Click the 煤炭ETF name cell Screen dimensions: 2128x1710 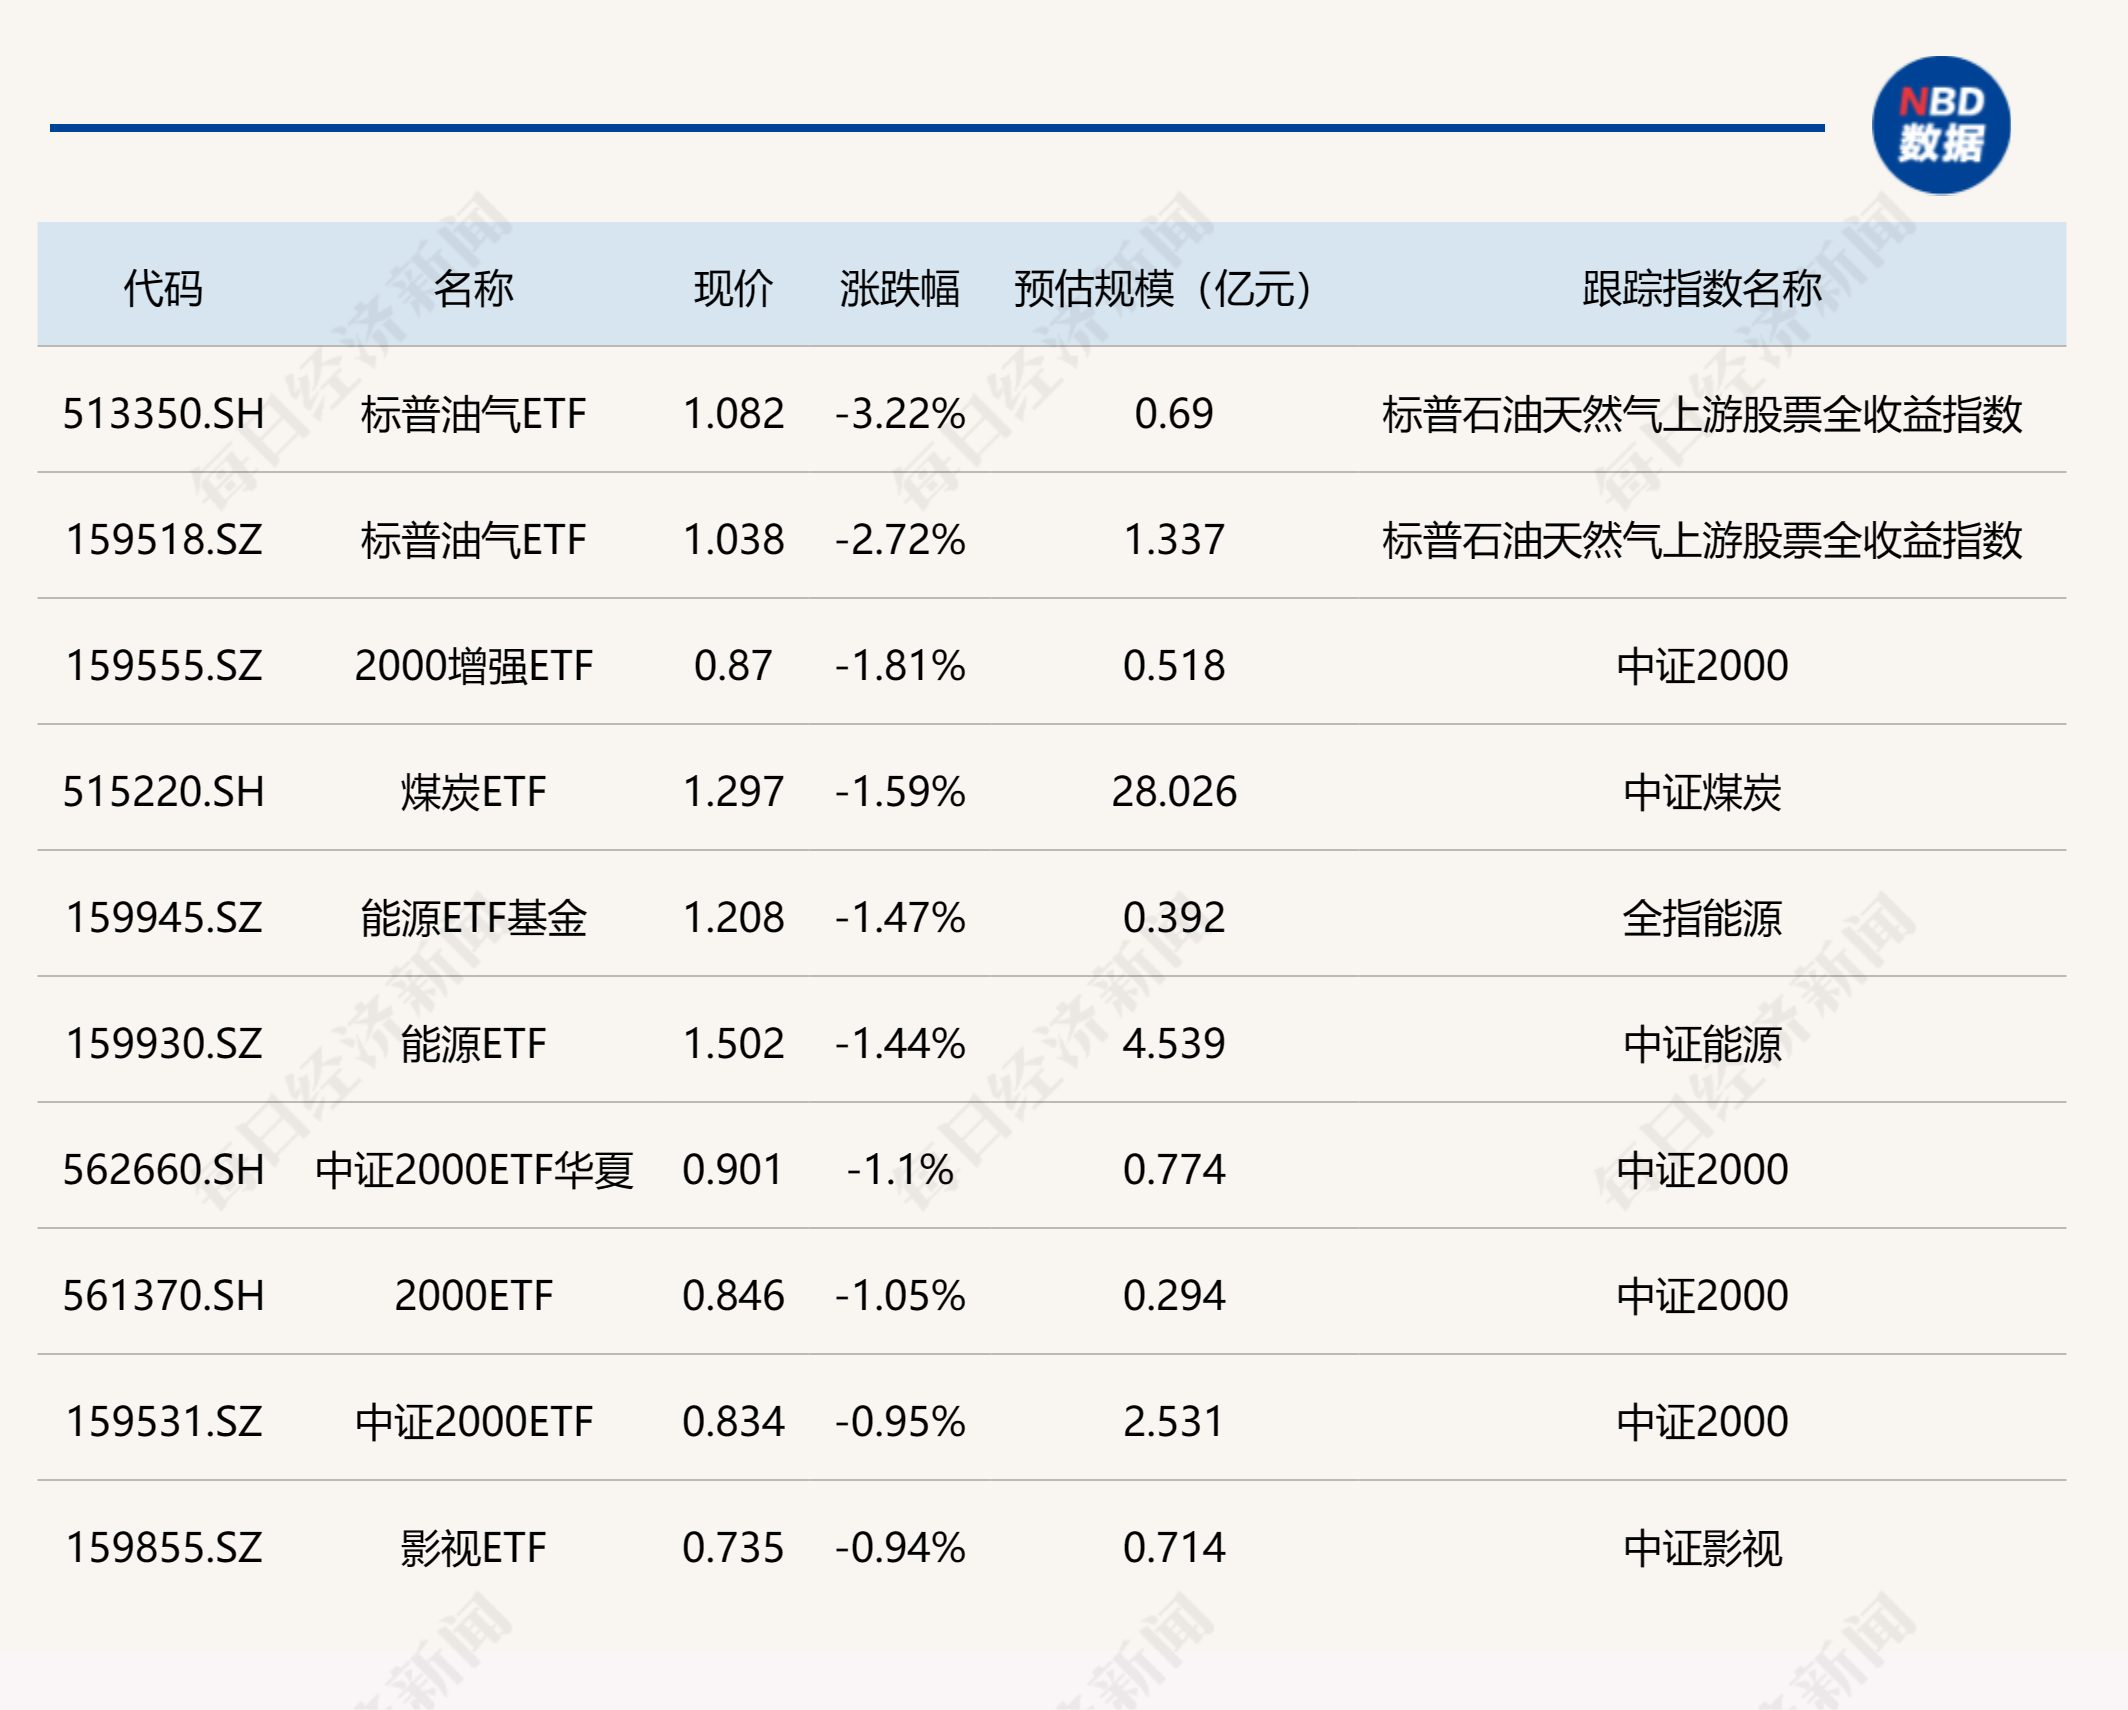(x=473, y=792)
